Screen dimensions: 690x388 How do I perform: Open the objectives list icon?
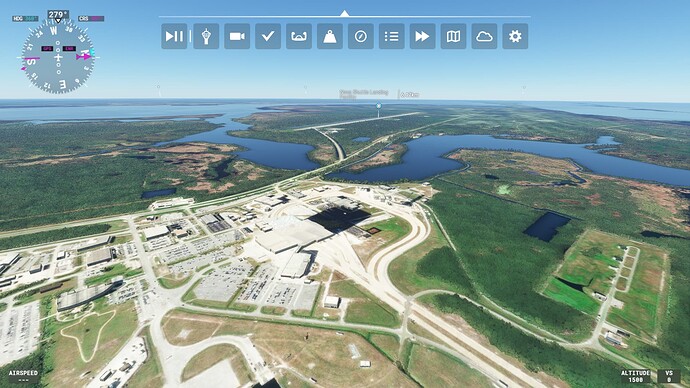[392, 36]
